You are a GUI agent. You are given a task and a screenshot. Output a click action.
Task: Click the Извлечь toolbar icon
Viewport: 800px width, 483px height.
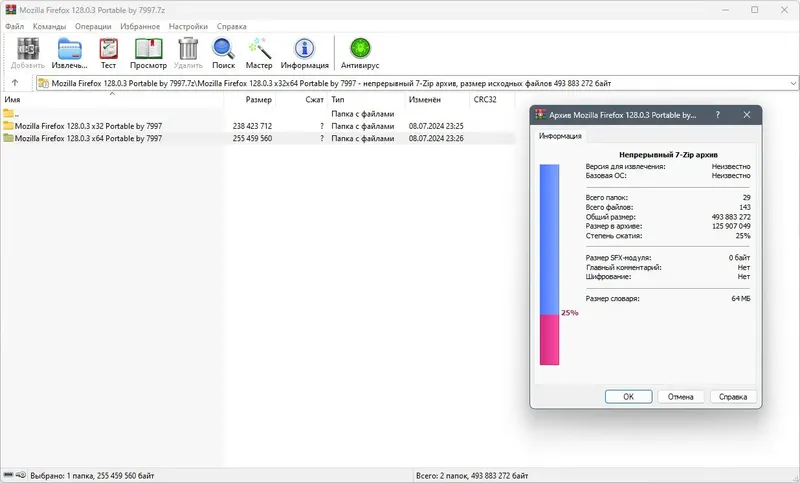pyautogui.click(x=69, y=49)
